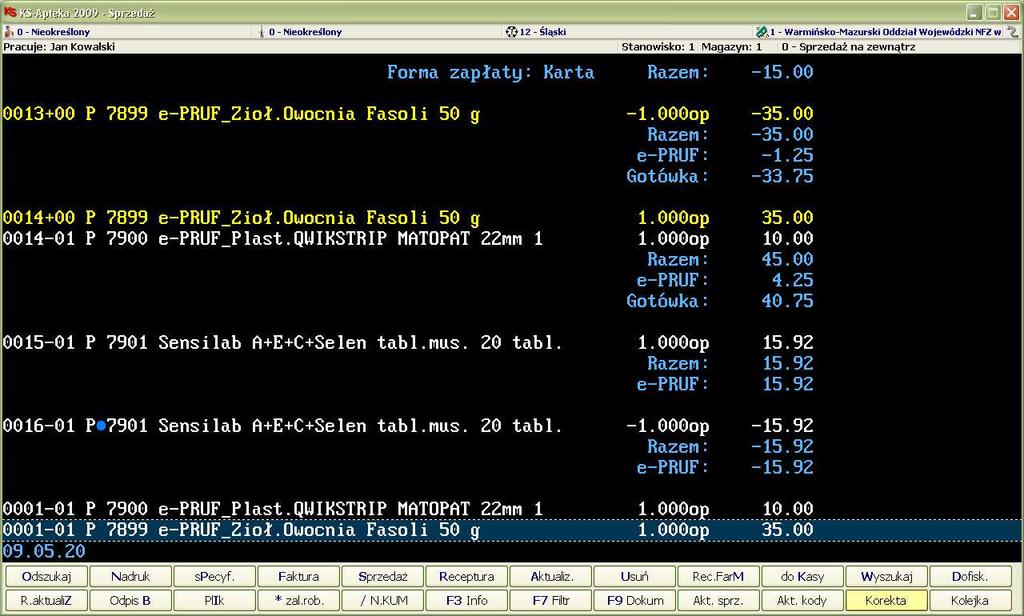The height and width of the screenshot is (616, 1024).
Task: Select the sPecyf. button
Action: pos(214,576)
